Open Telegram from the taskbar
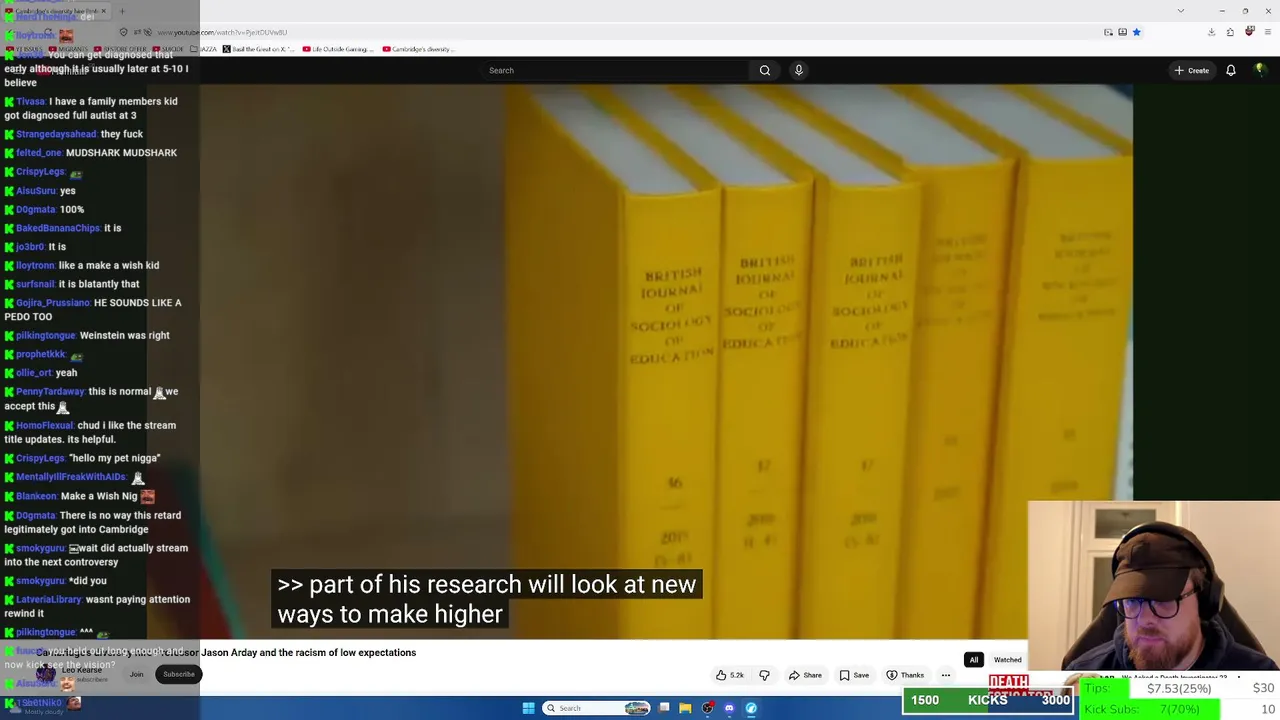Viewport: 1280px width, 720px height. tap(751, 708)
